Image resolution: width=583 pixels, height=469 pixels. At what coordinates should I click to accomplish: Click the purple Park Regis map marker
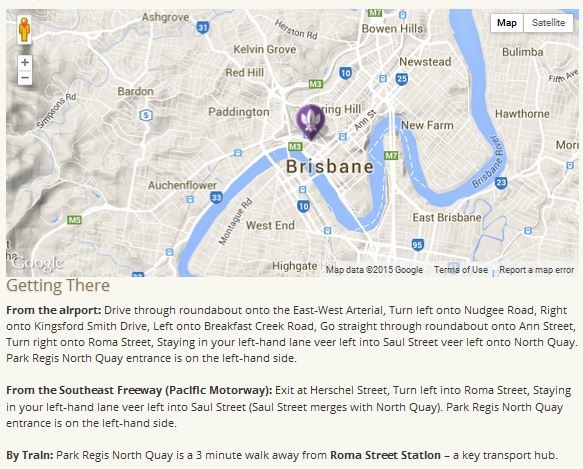pyautogui.click(x=310, y=122)
